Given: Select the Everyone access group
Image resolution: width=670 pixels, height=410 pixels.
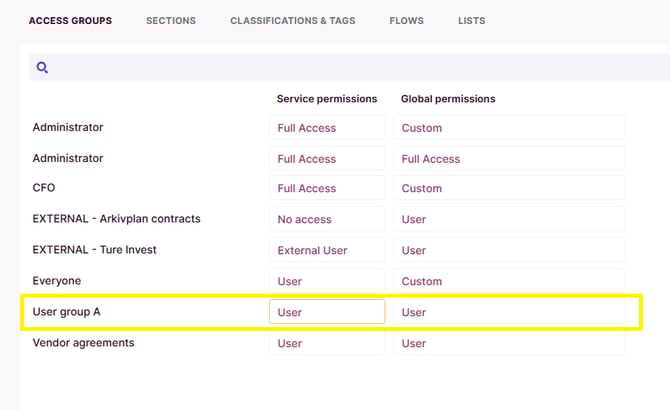Looking at the screenshot, I should coord(56,281).
